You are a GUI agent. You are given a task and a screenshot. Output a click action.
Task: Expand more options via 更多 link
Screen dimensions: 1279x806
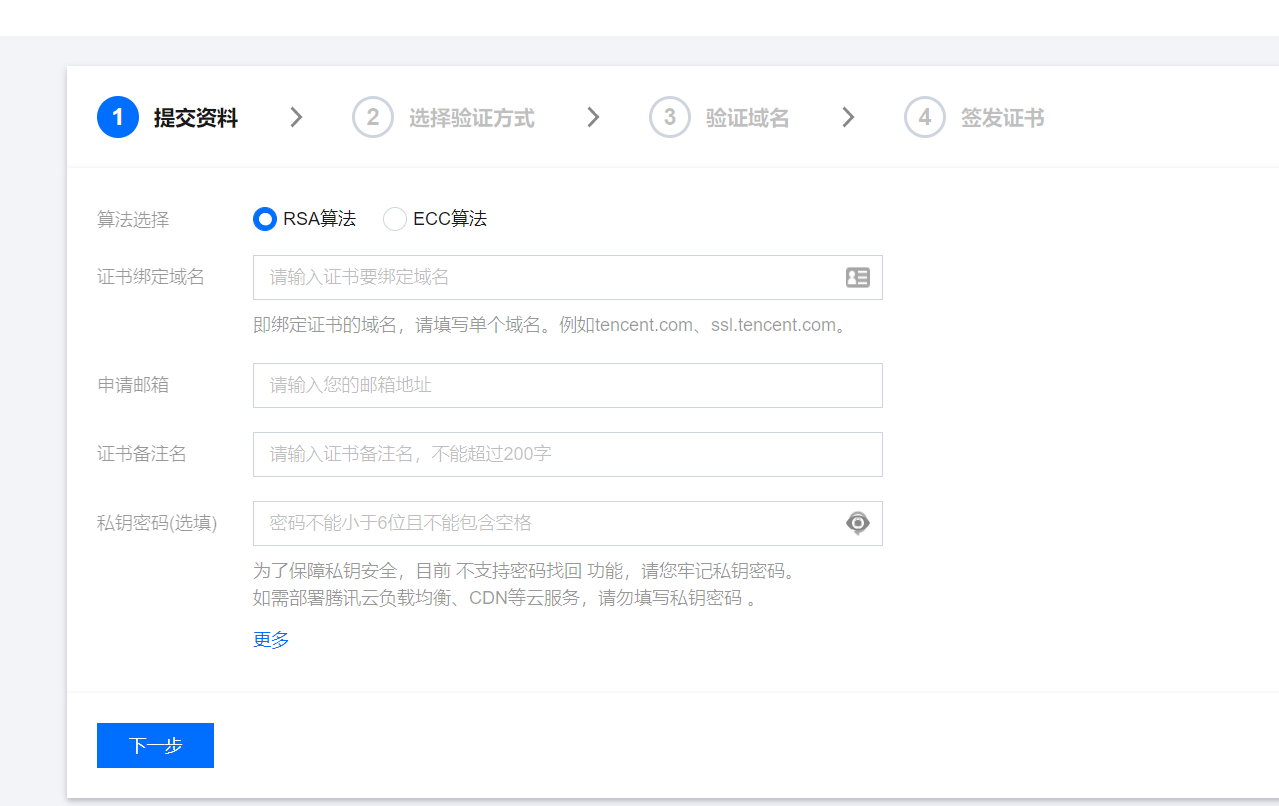[x=271, y=640]
